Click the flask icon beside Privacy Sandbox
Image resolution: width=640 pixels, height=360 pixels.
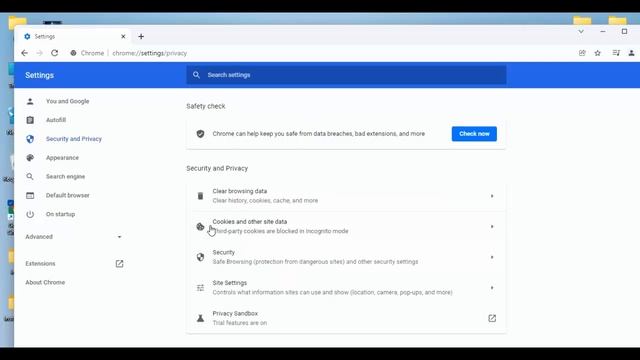(x=200, y=318)
